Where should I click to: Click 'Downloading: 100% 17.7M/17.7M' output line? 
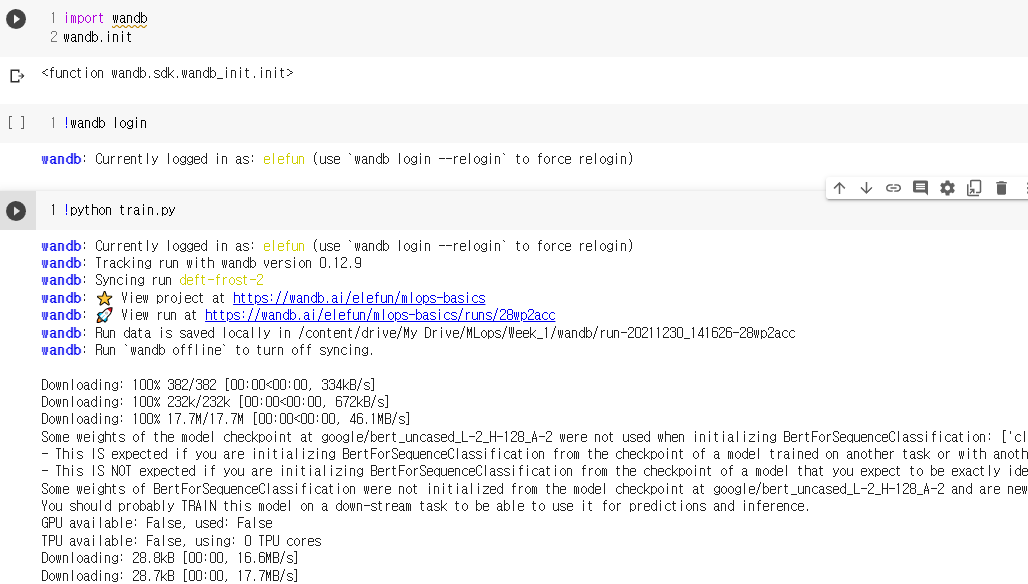(226, 419)
